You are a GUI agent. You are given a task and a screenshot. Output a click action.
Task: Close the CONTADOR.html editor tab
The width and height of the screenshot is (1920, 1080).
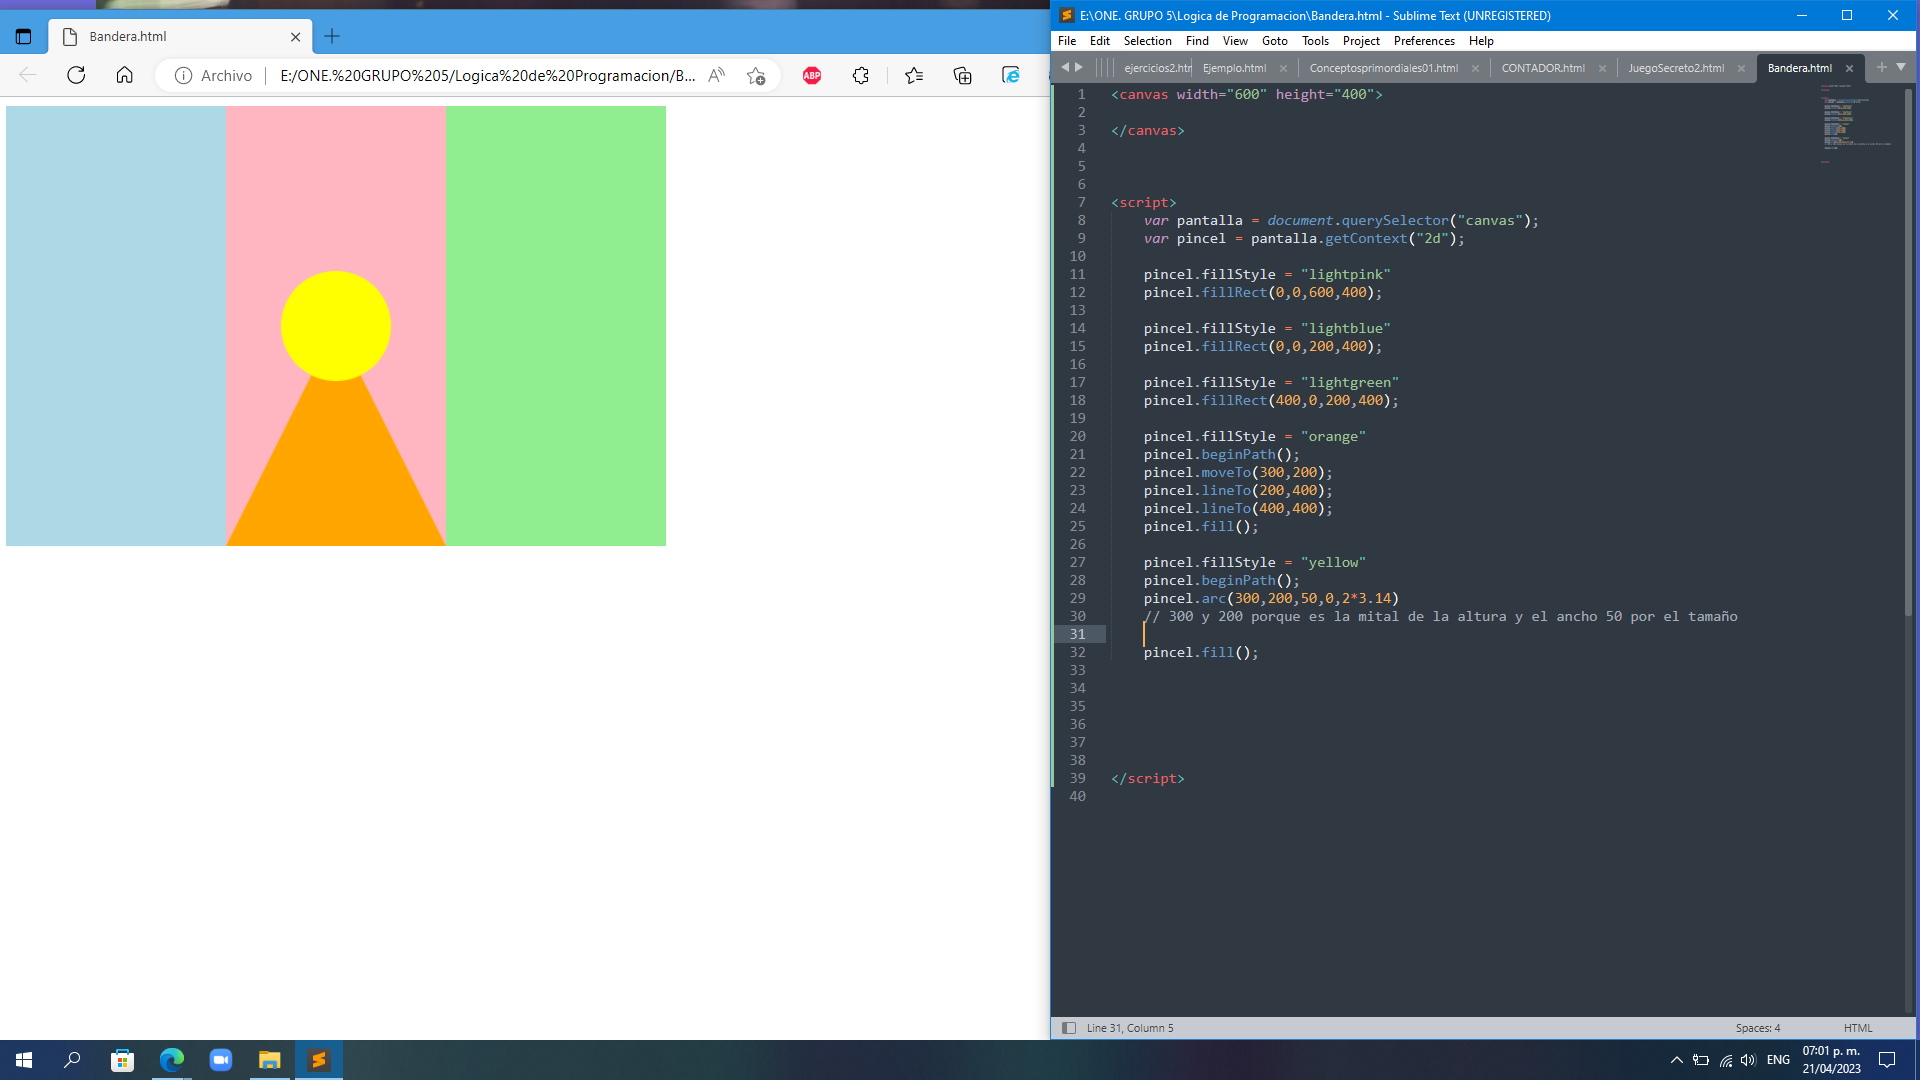[x=1602, y=69]
